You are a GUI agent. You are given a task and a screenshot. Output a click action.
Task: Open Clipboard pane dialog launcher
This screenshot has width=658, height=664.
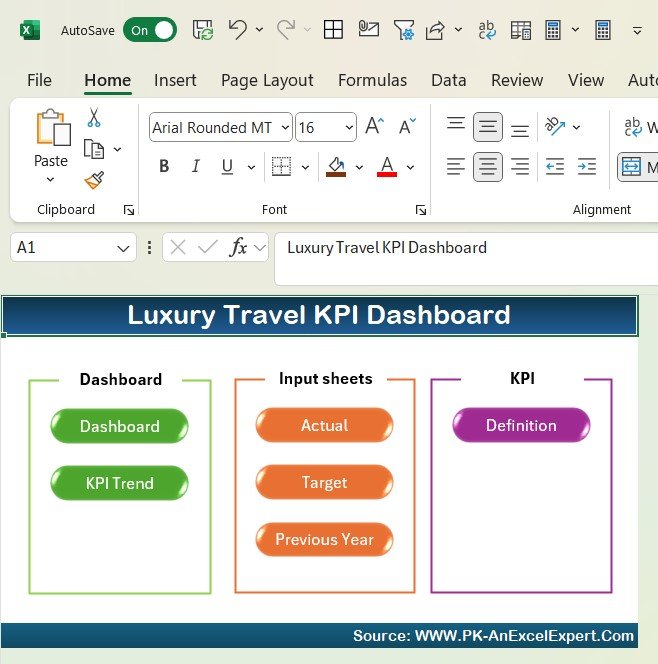coord(129,210)
